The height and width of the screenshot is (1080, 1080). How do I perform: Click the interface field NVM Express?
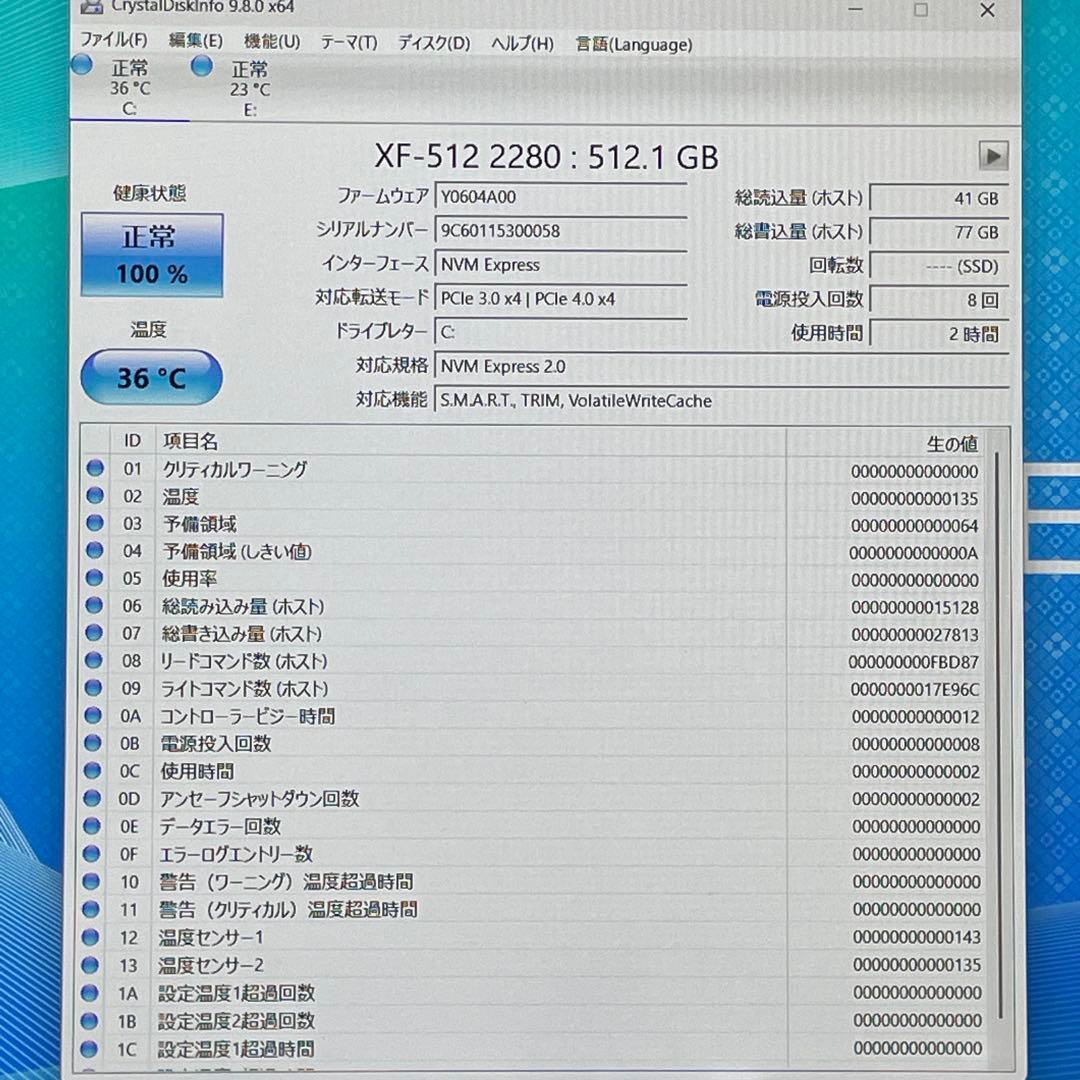click(x=561, y=264)
